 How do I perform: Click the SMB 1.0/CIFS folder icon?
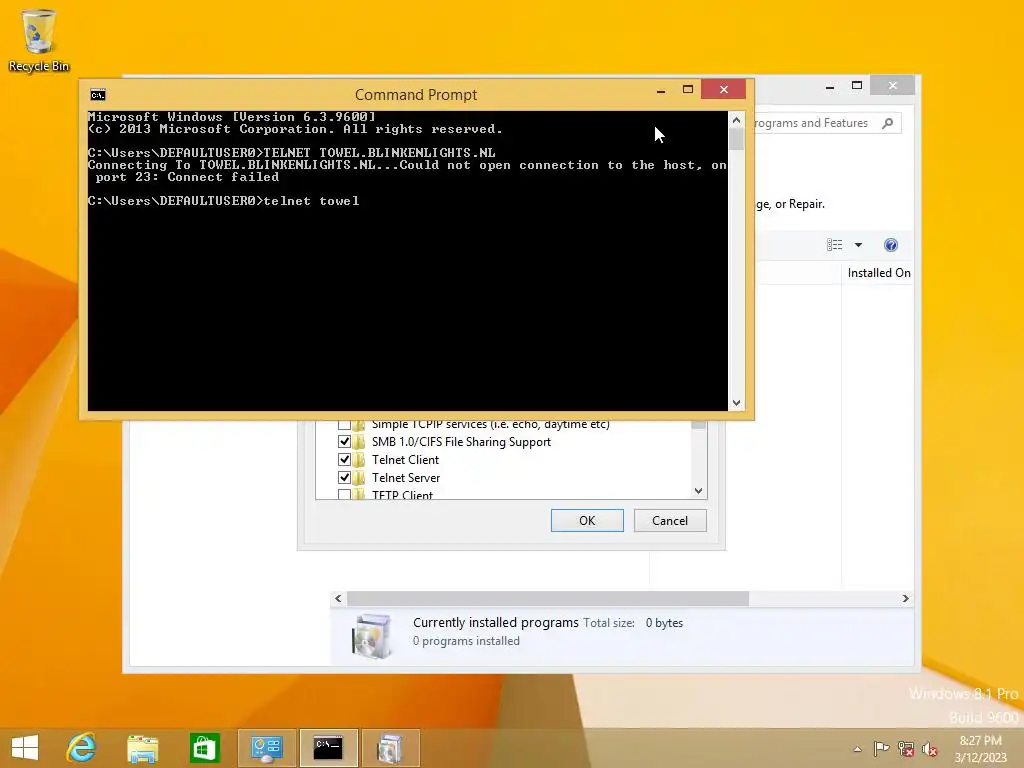pos(359,442)
